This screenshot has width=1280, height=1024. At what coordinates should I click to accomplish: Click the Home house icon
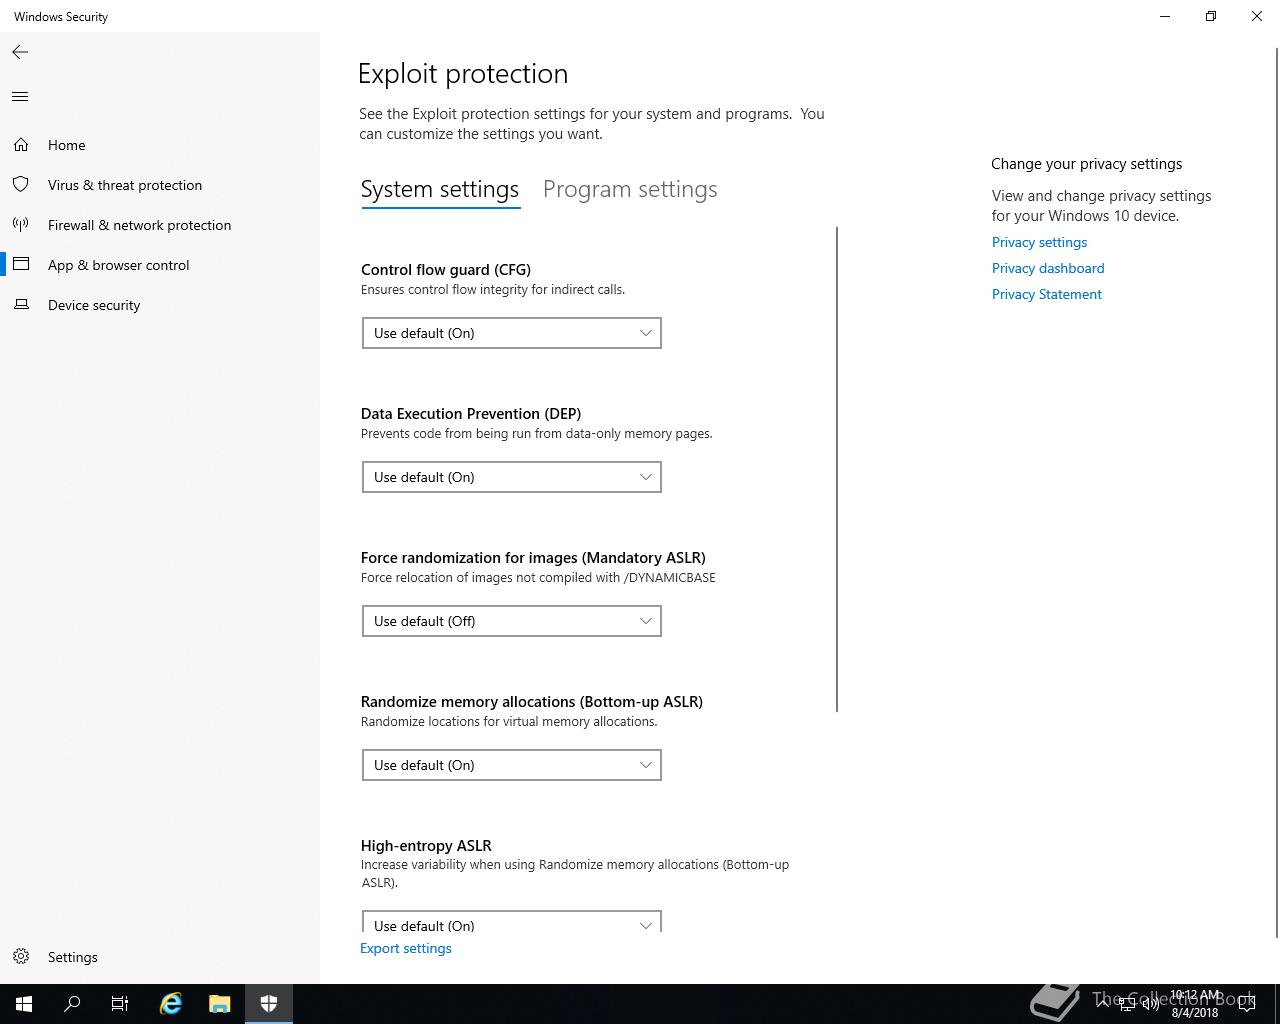[x=21, y=145]
